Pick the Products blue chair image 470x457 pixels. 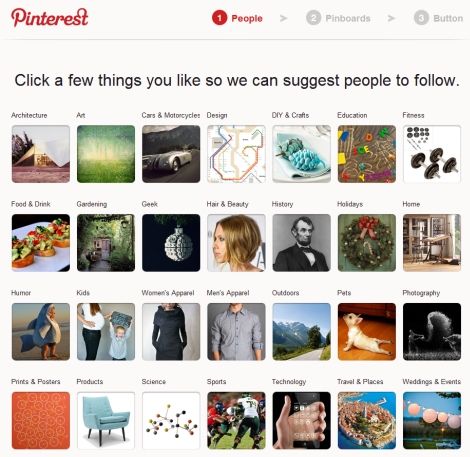point(106,420)
